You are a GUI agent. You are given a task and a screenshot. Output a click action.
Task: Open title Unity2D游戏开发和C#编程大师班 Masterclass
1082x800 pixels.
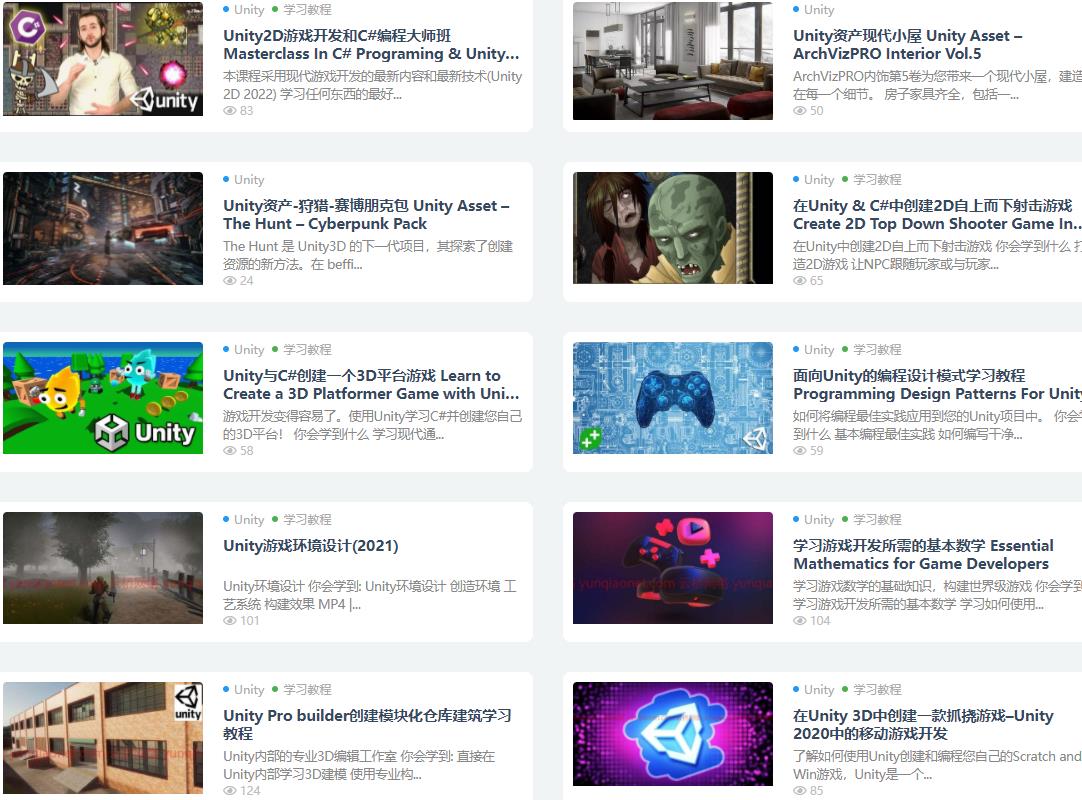[371, 45]
